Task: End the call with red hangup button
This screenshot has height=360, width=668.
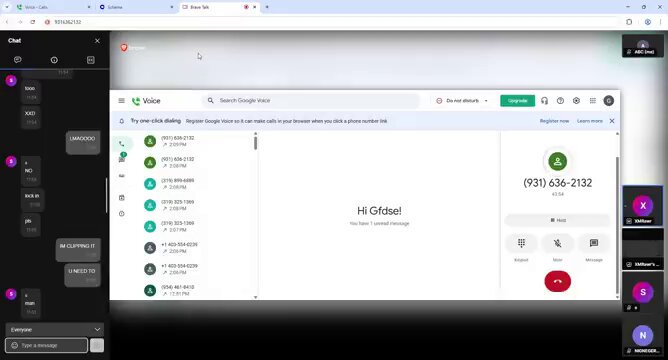Action: click(x=557, y=282)
